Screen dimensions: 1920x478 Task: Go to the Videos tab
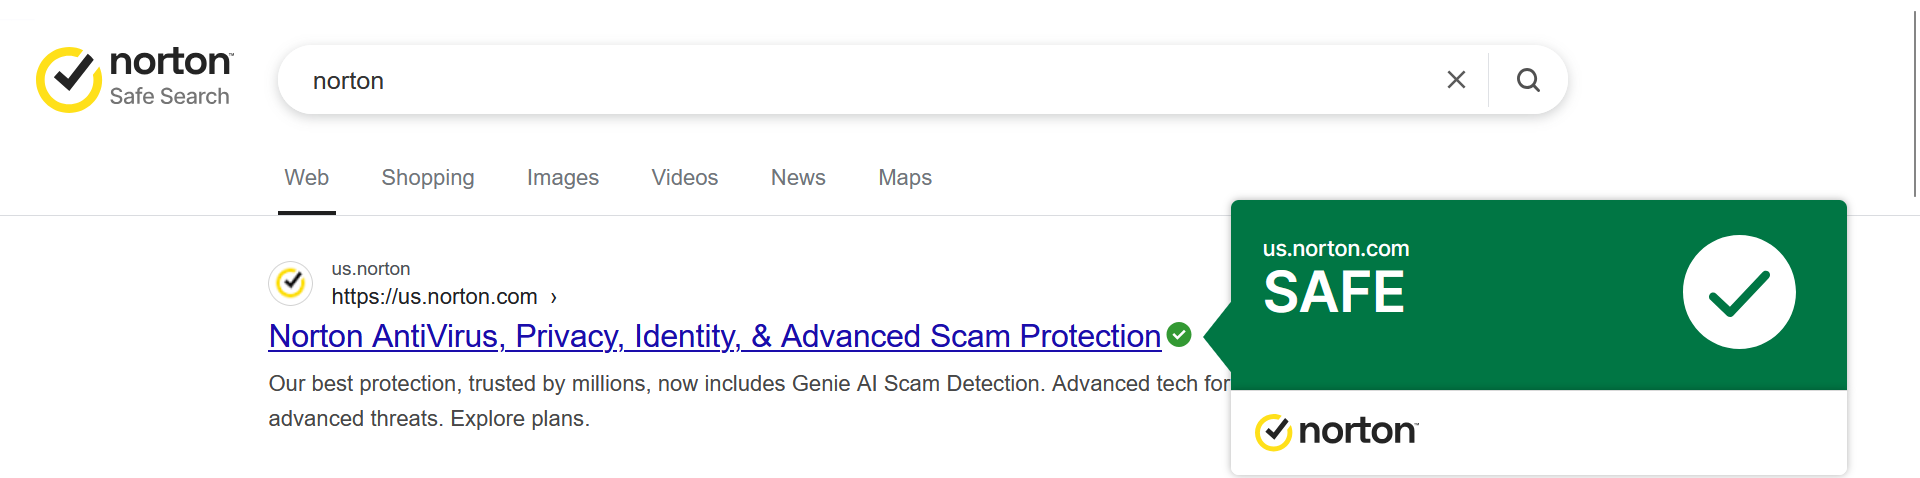pyautogui.click(x=685, y=178)
